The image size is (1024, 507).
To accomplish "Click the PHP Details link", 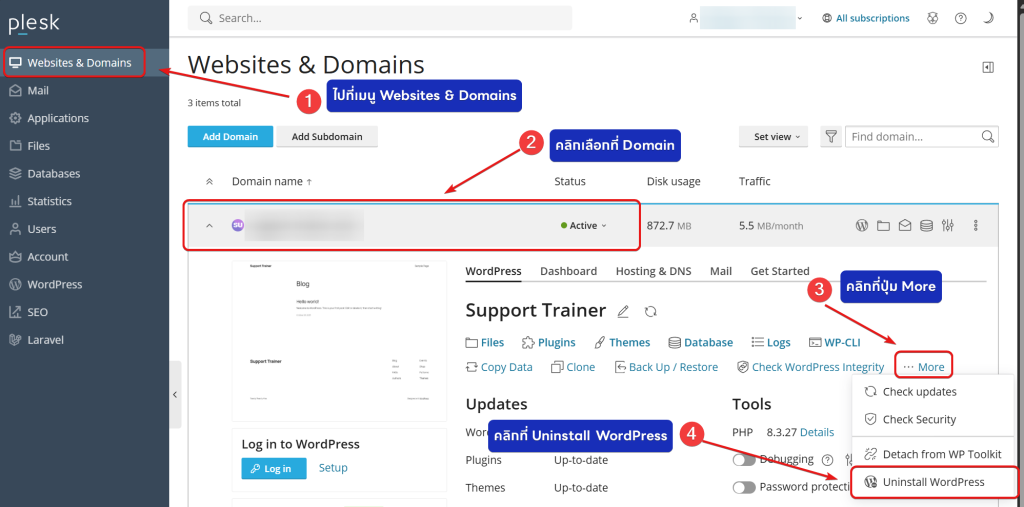I will [816, 432].
